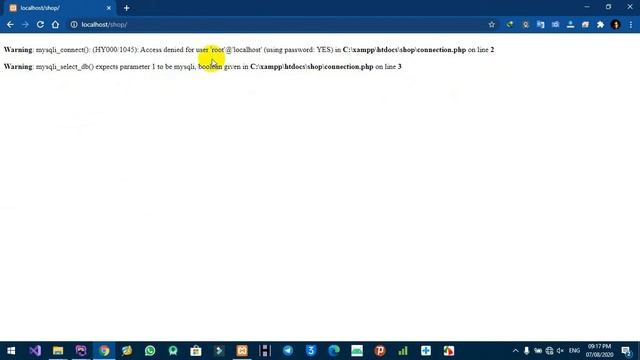Open network settings tray icon
The width and height of the screenshot is (640, 360).
549,351
